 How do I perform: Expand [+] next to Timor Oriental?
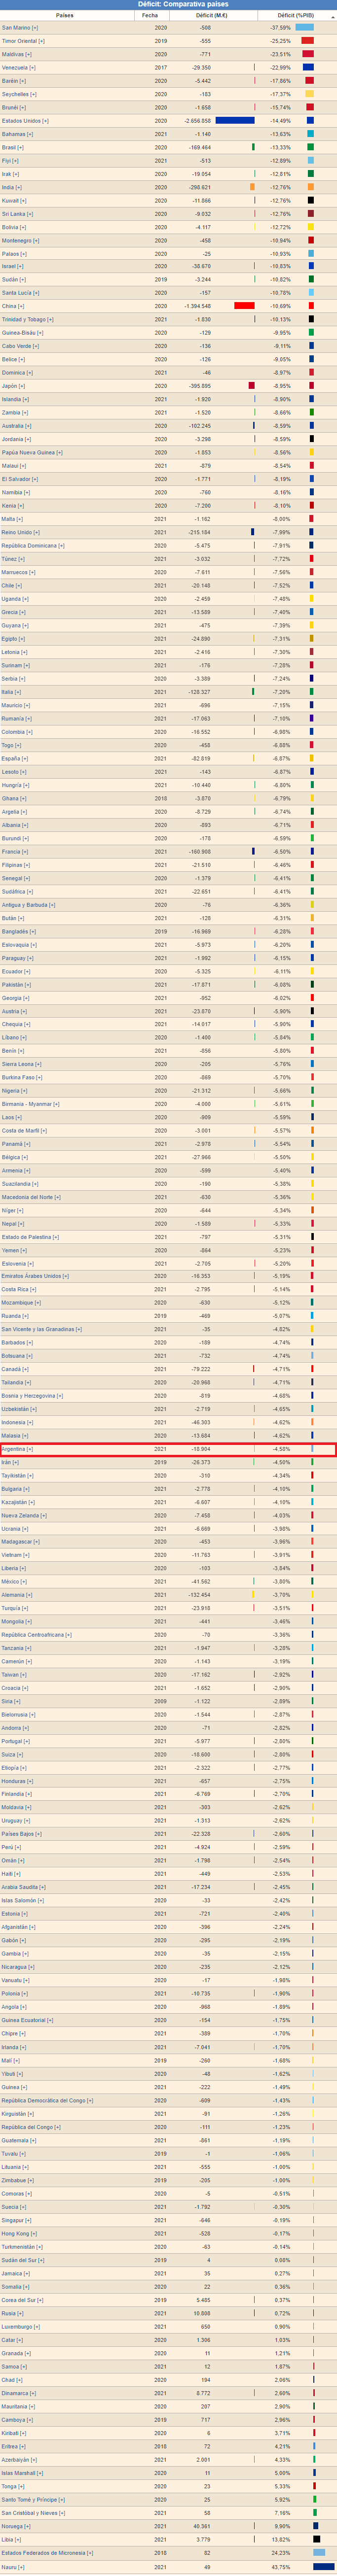(41, 41)
